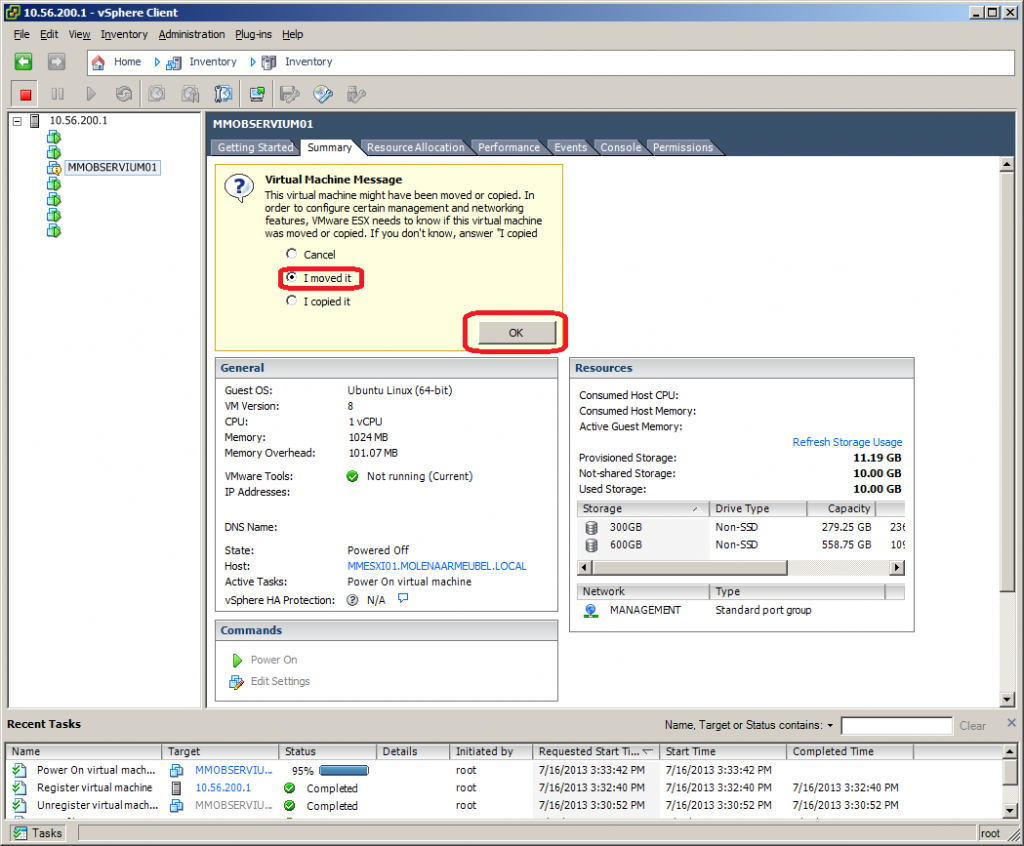Select MMOBSERVIUM01 in the inventory tree
The height and width of the screenshot is (846, 1024).
(112, 168)
